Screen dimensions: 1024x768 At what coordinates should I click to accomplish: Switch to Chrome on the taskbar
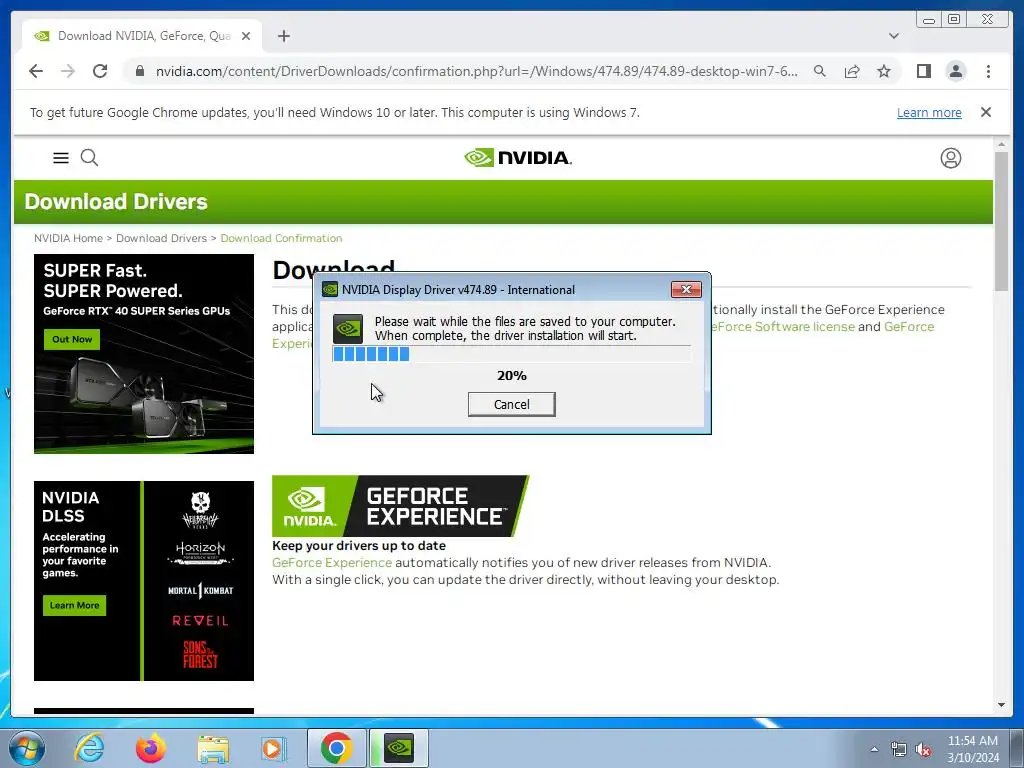click(336, 748)
